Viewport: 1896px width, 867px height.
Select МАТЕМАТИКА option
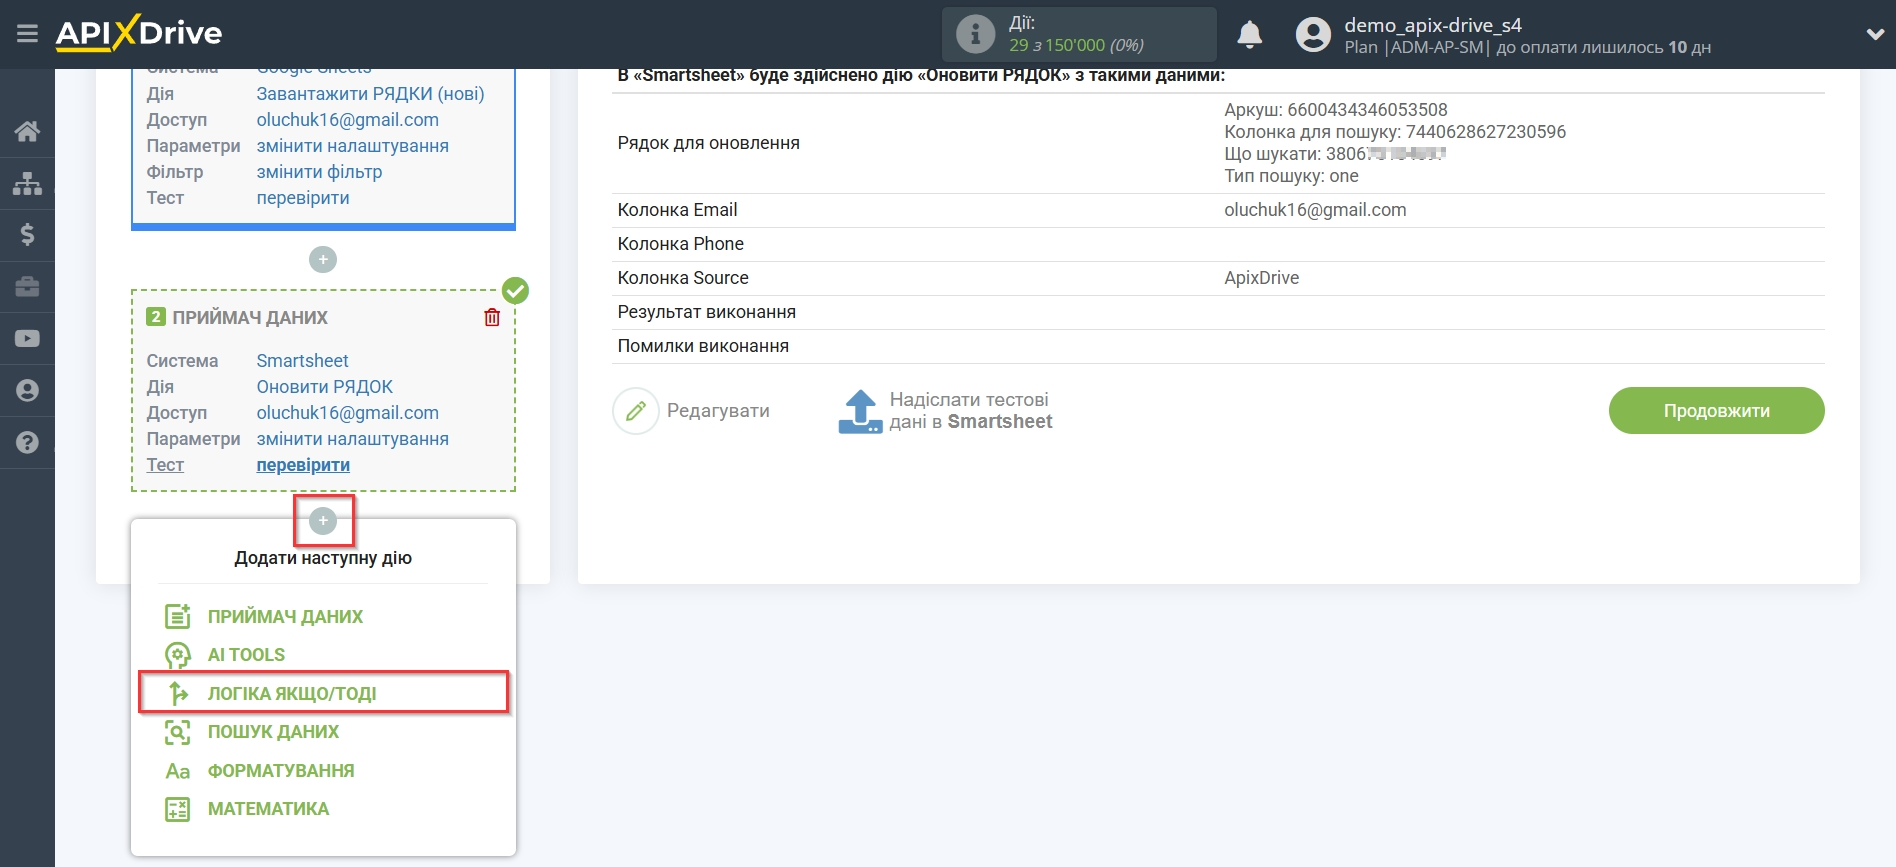click(x=268, y=809)
